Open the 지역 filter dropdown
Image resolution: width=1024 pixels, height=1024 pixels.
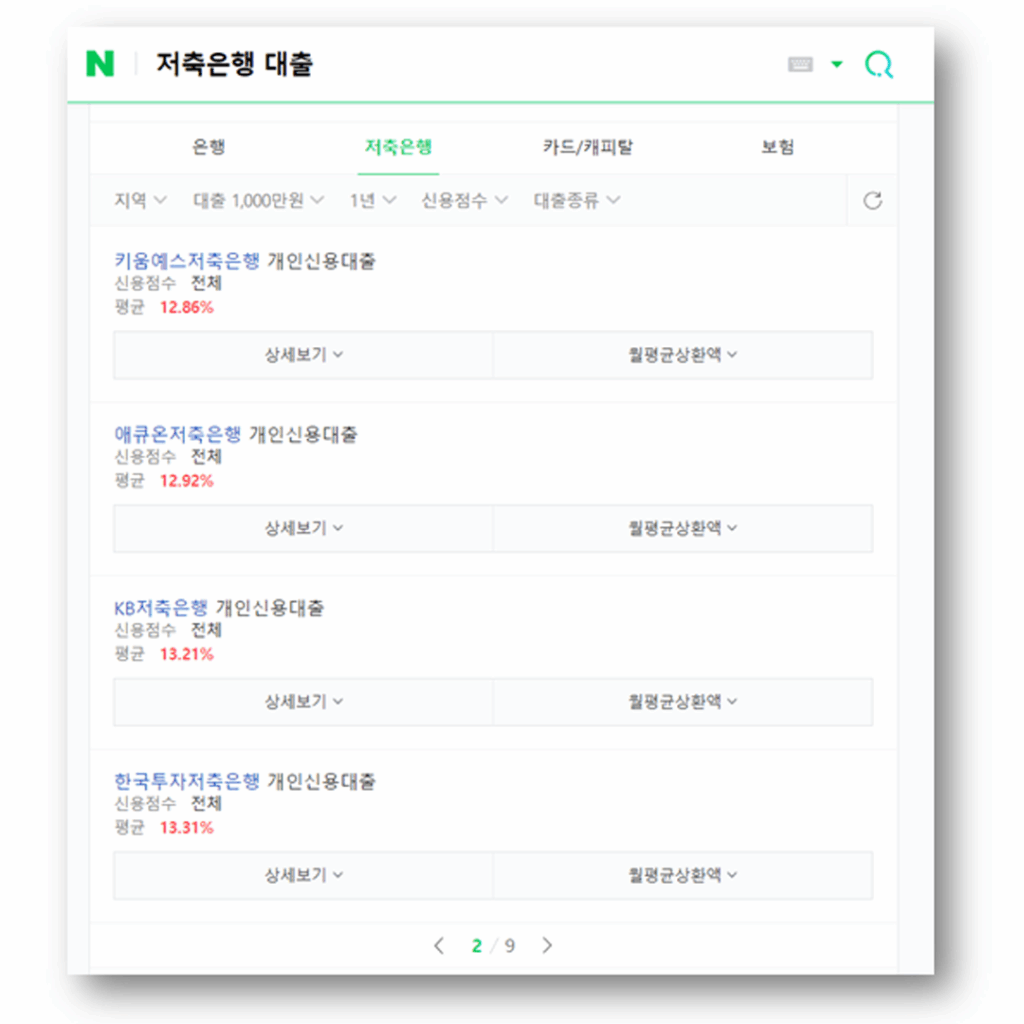pyautogui.click(x=140, y=200)
